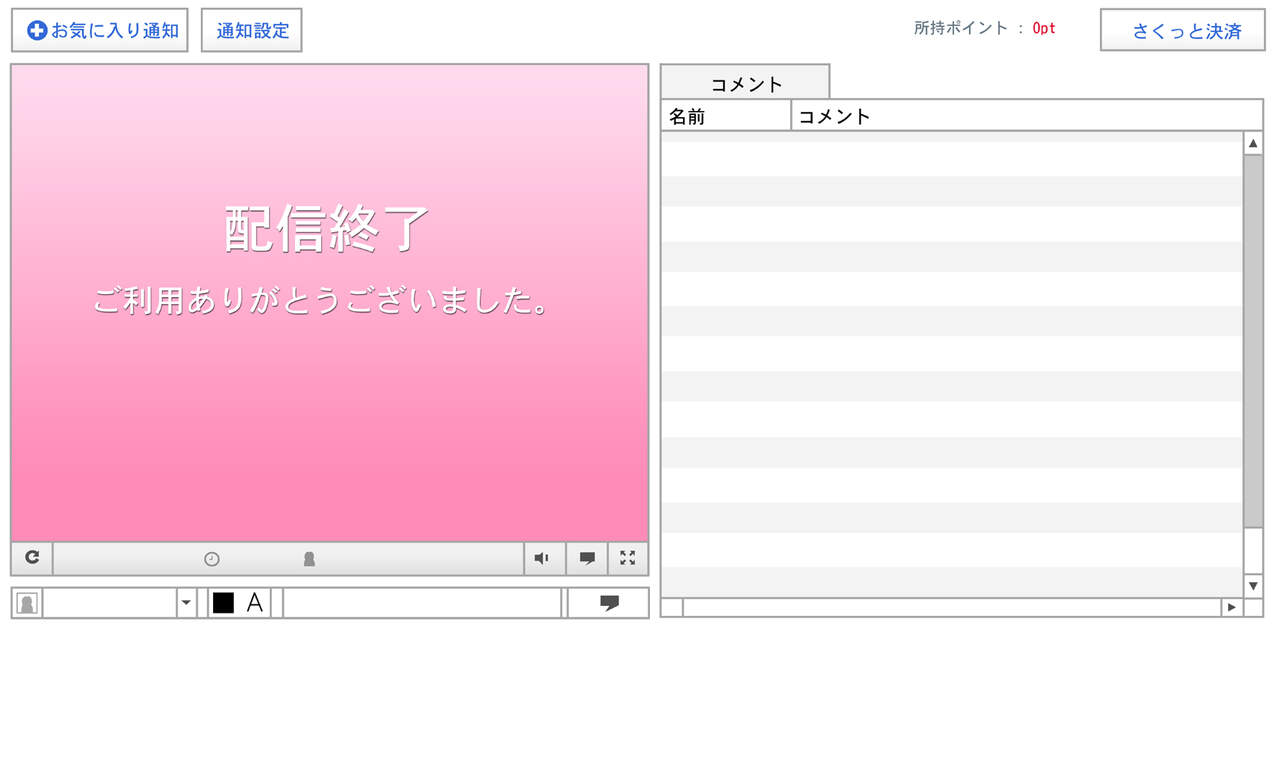Click the reload stream icon
The height and width of the screenshot is (766, 1280).
pos(32,558)
